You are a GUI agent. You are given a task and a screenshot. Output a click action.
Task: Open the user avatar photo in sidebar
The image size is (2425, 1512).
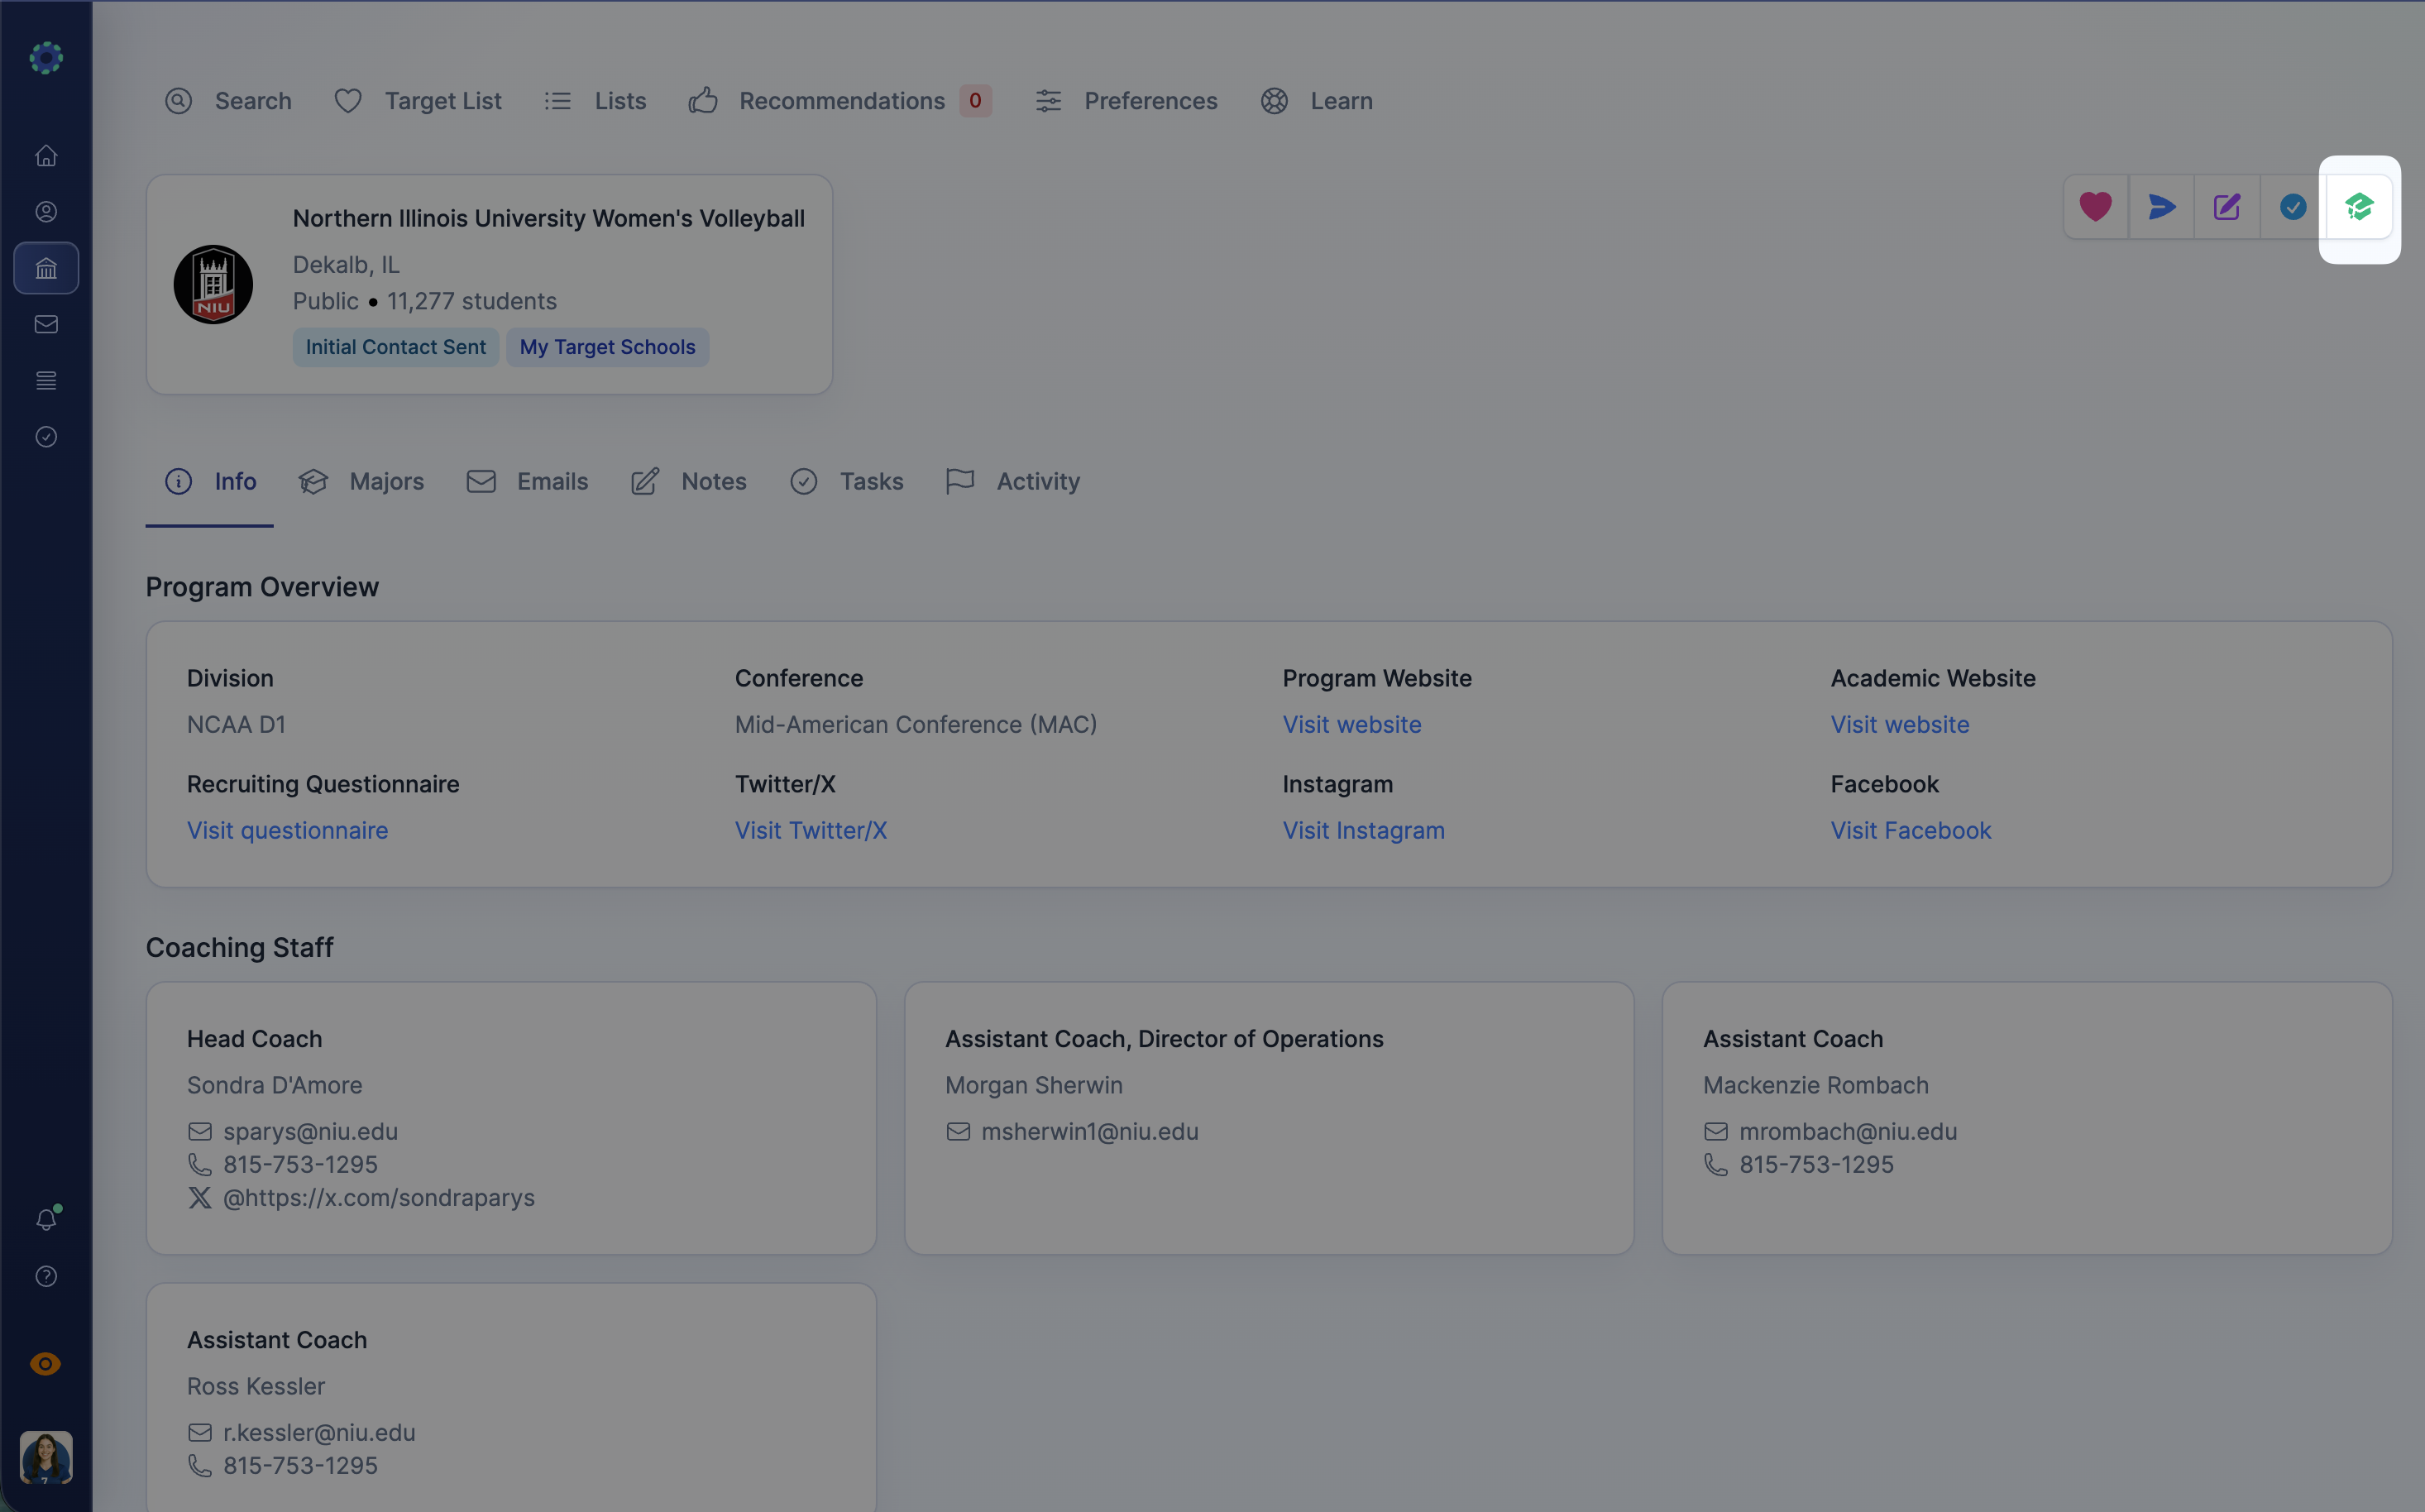(x=46, y=1457)
